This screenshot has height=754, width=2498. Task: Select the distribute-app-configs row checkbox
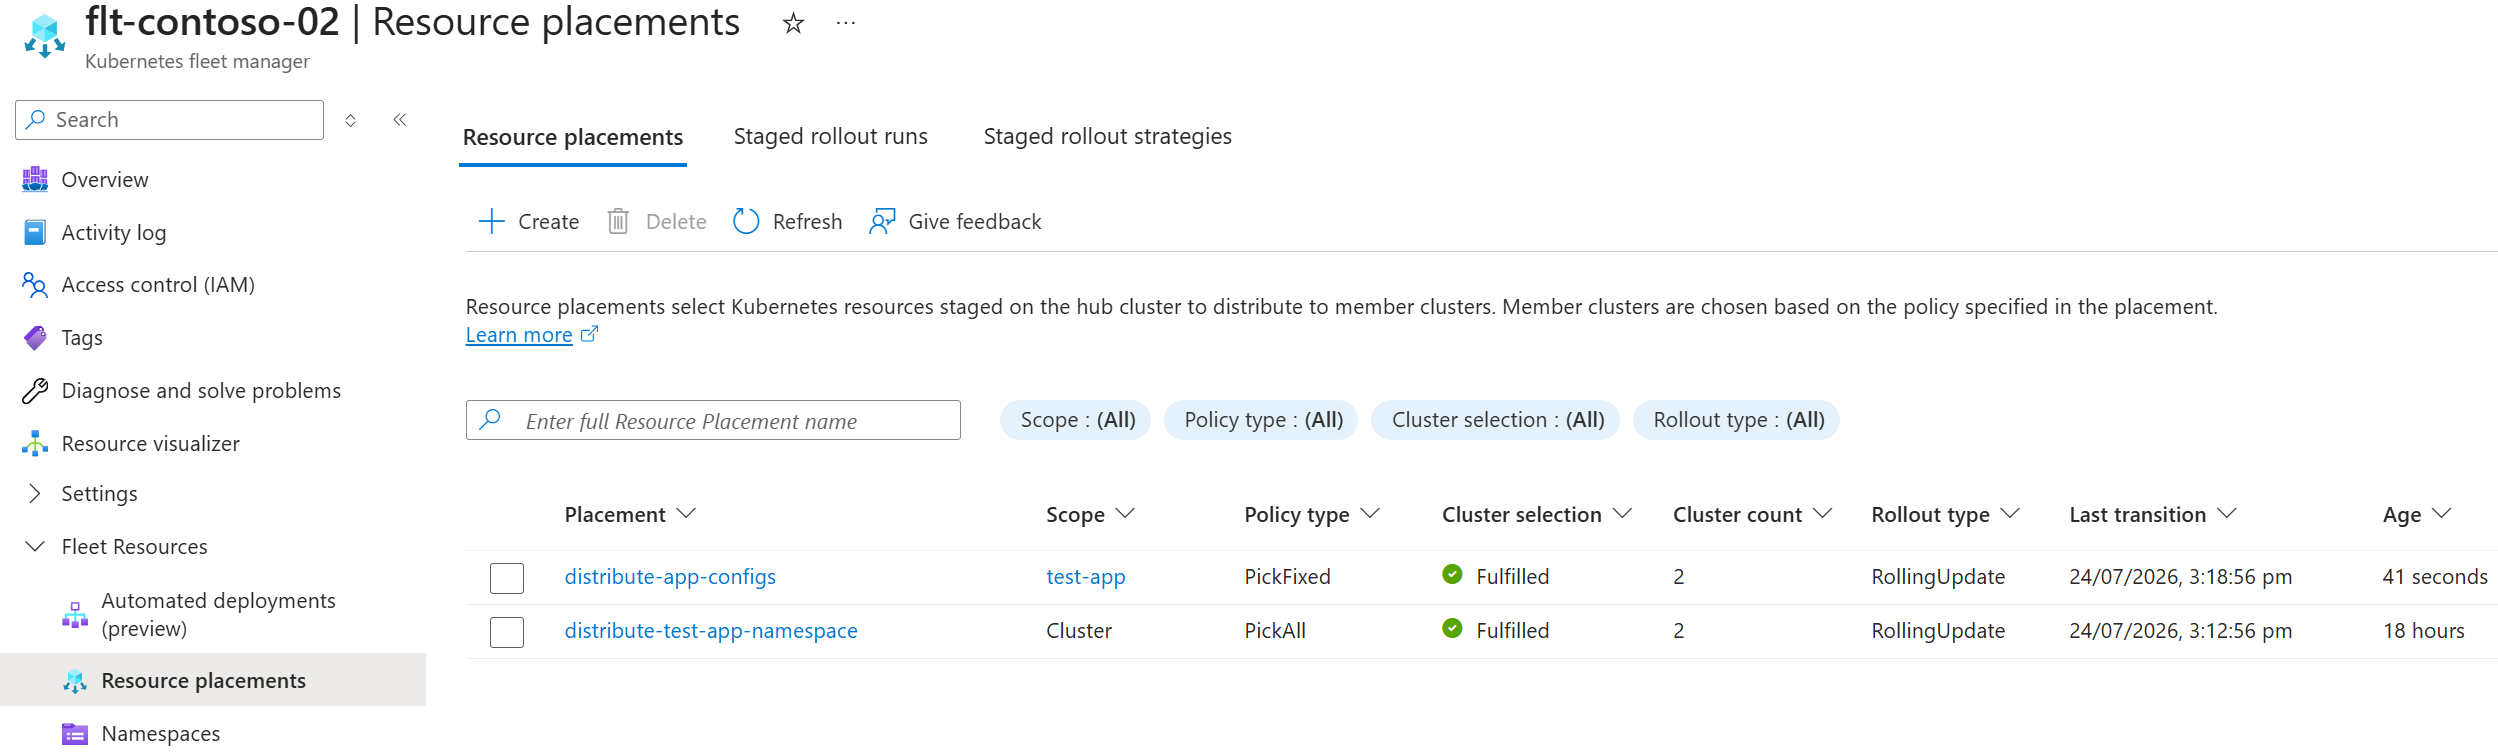tap(507, 578)
